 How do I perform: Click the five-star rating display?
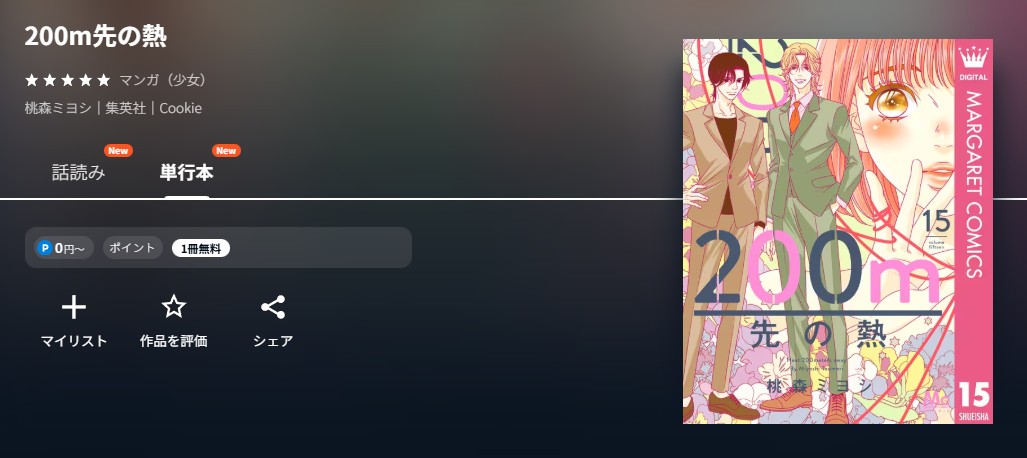pos(67,81)
